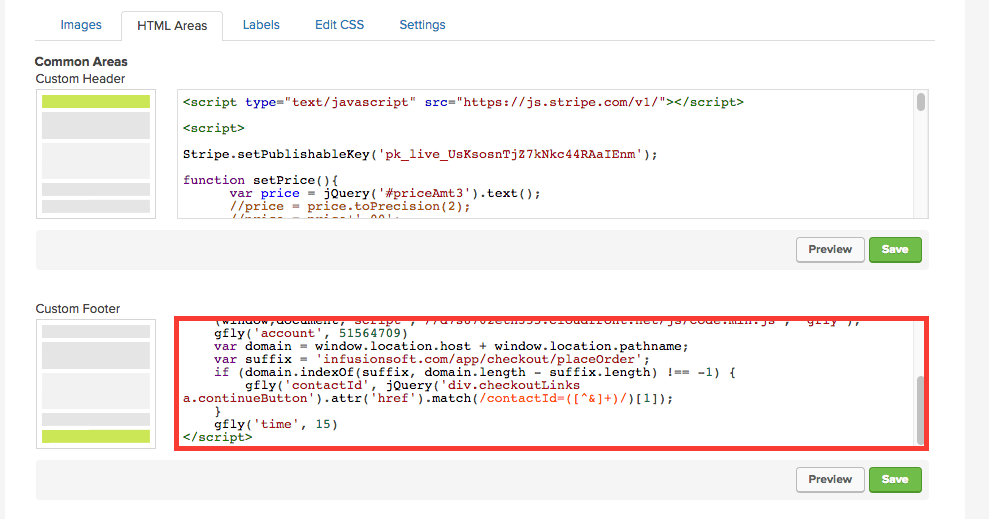Save the Custom Header code
The height and width of the screenshot is (519, 989).
click(x=895, y=250)
